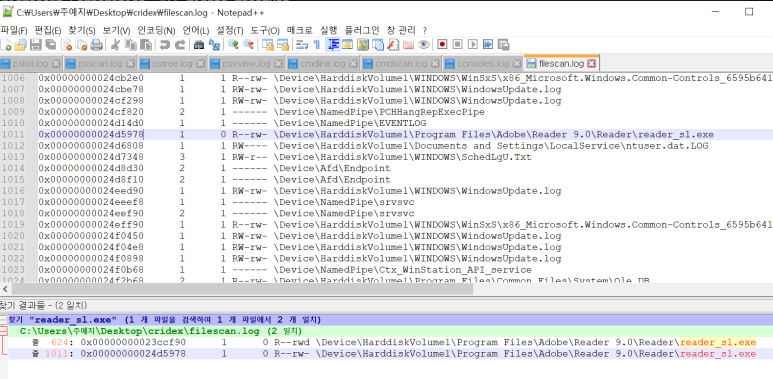This screenshot has width=773, height=379.
Task: Switch to the pslist.log tab
Action: [x=31, y=64]
